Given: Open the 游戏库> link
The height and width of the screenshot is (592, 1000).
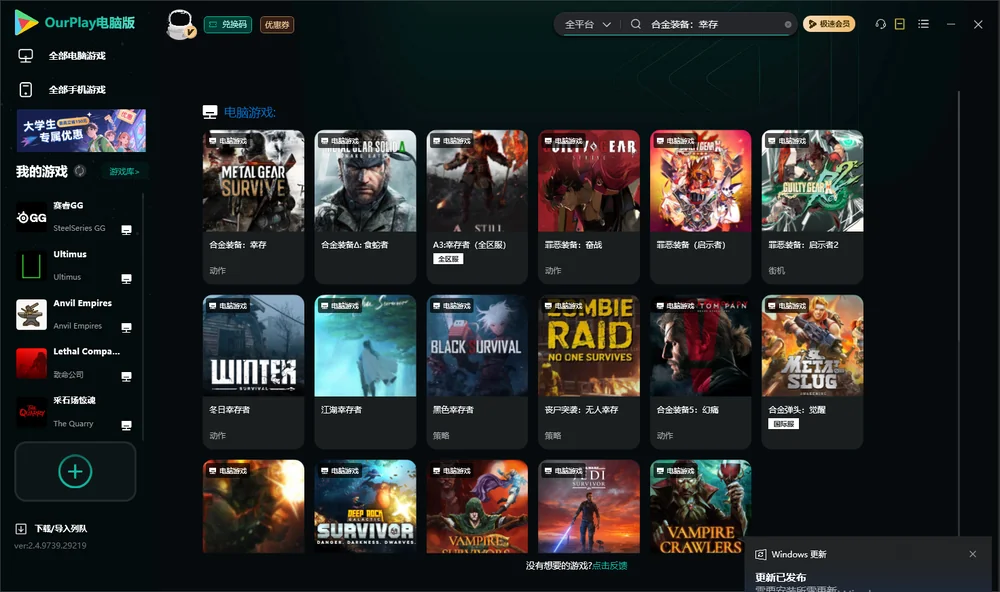Looking at the screenshot, I should (124, 172).
